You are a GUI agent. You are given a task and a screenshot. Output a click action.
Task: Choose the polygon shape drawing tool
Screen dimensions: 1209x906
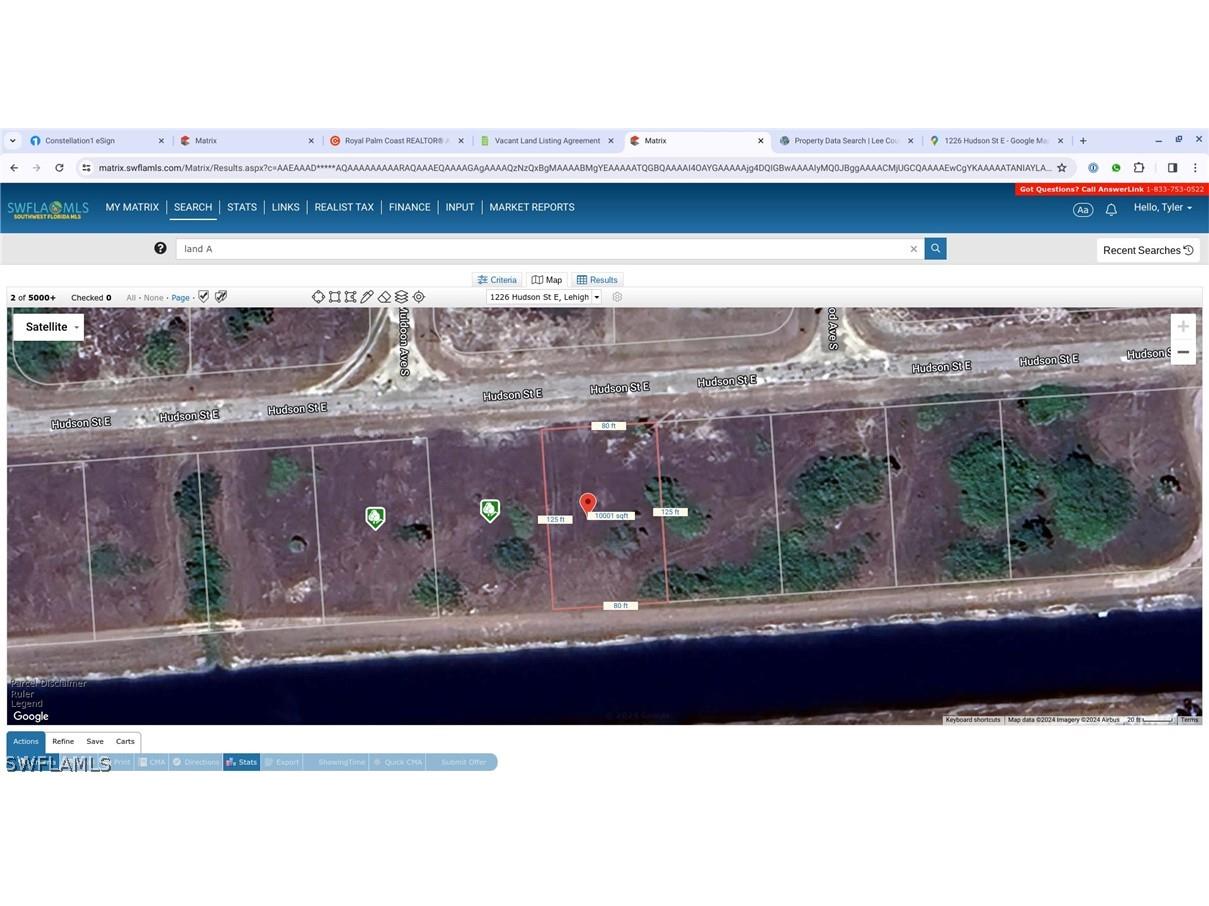click(351, 297)
